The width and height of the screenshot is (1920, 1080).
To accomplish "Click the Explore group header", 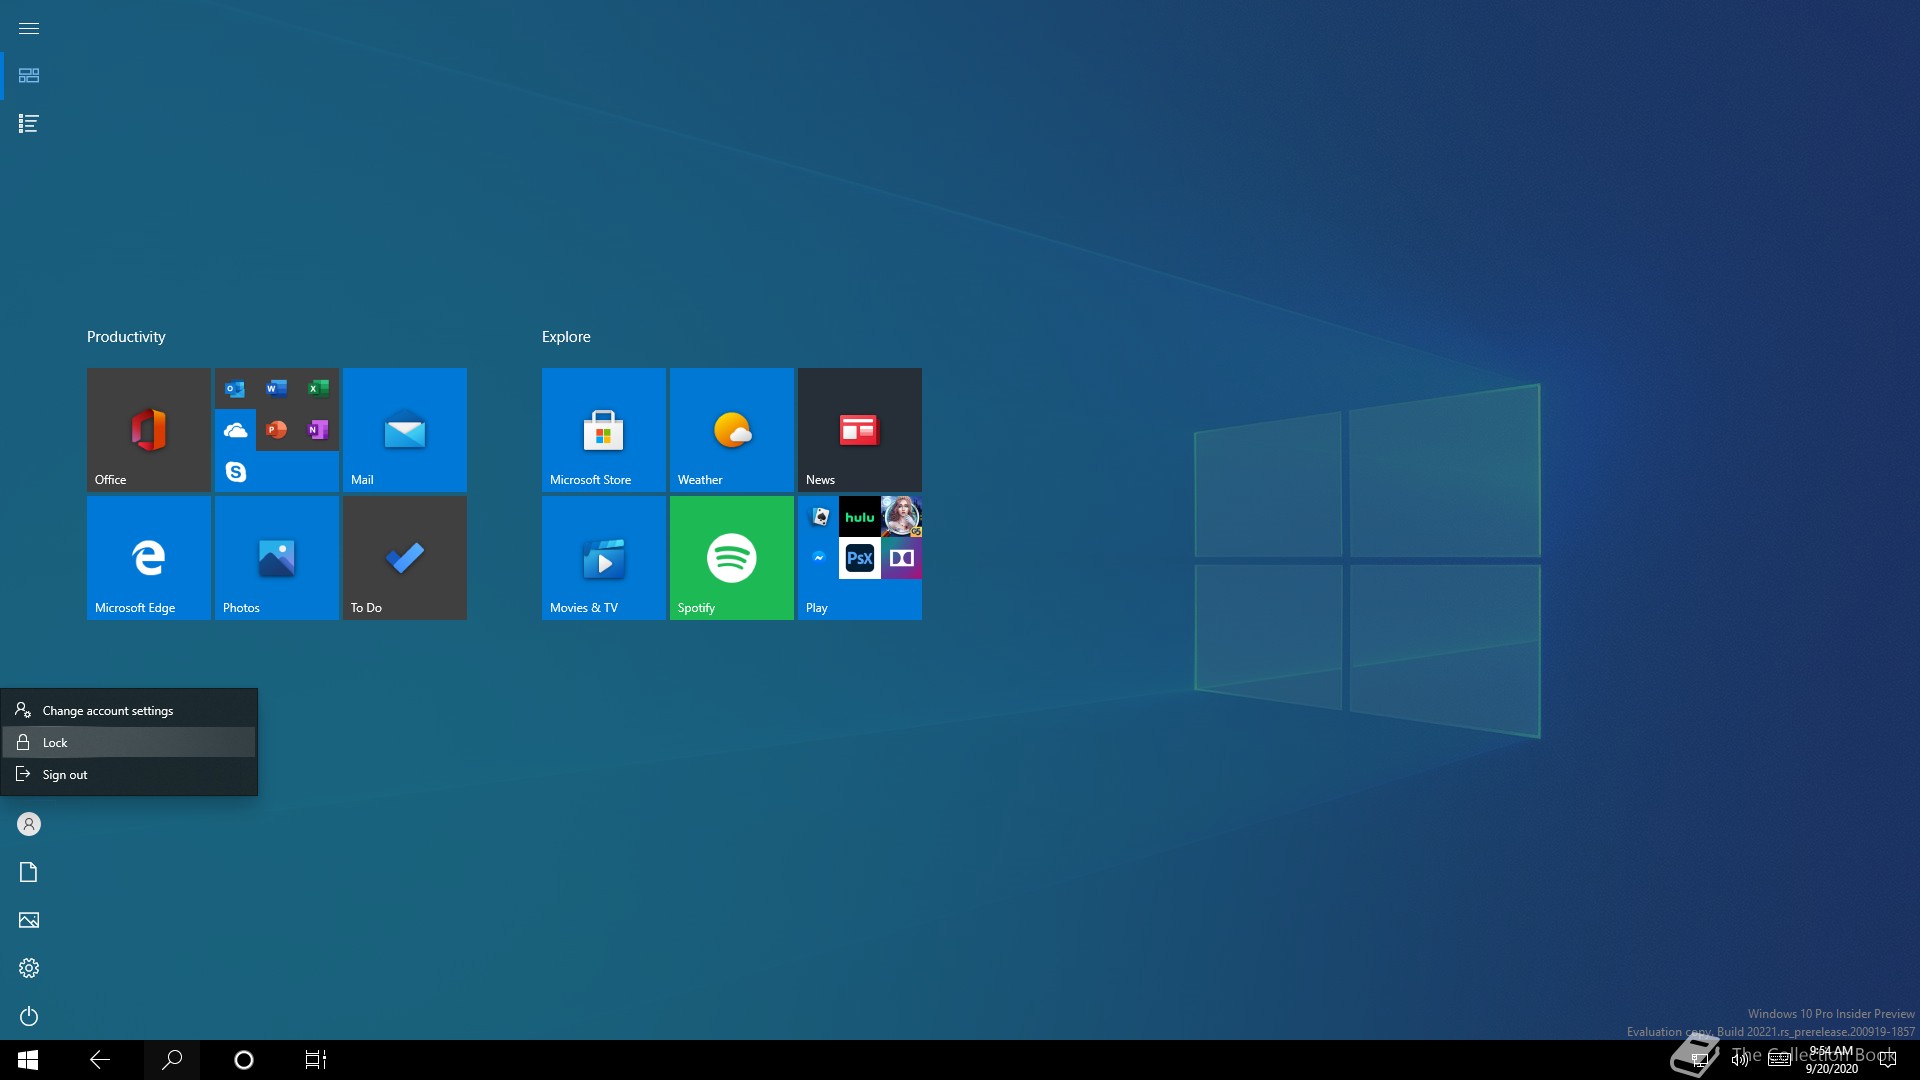I will [566, 337].
